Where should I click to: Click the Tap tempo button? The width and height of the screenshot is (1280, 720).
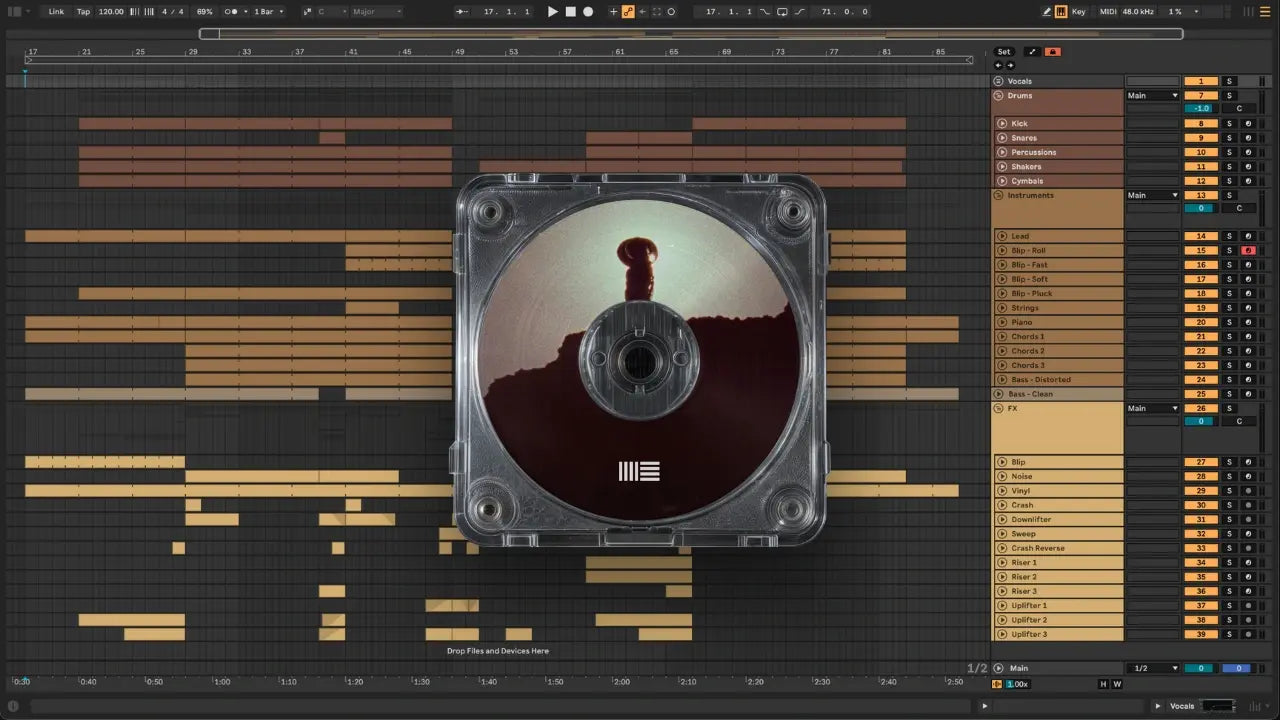point(84,12)
